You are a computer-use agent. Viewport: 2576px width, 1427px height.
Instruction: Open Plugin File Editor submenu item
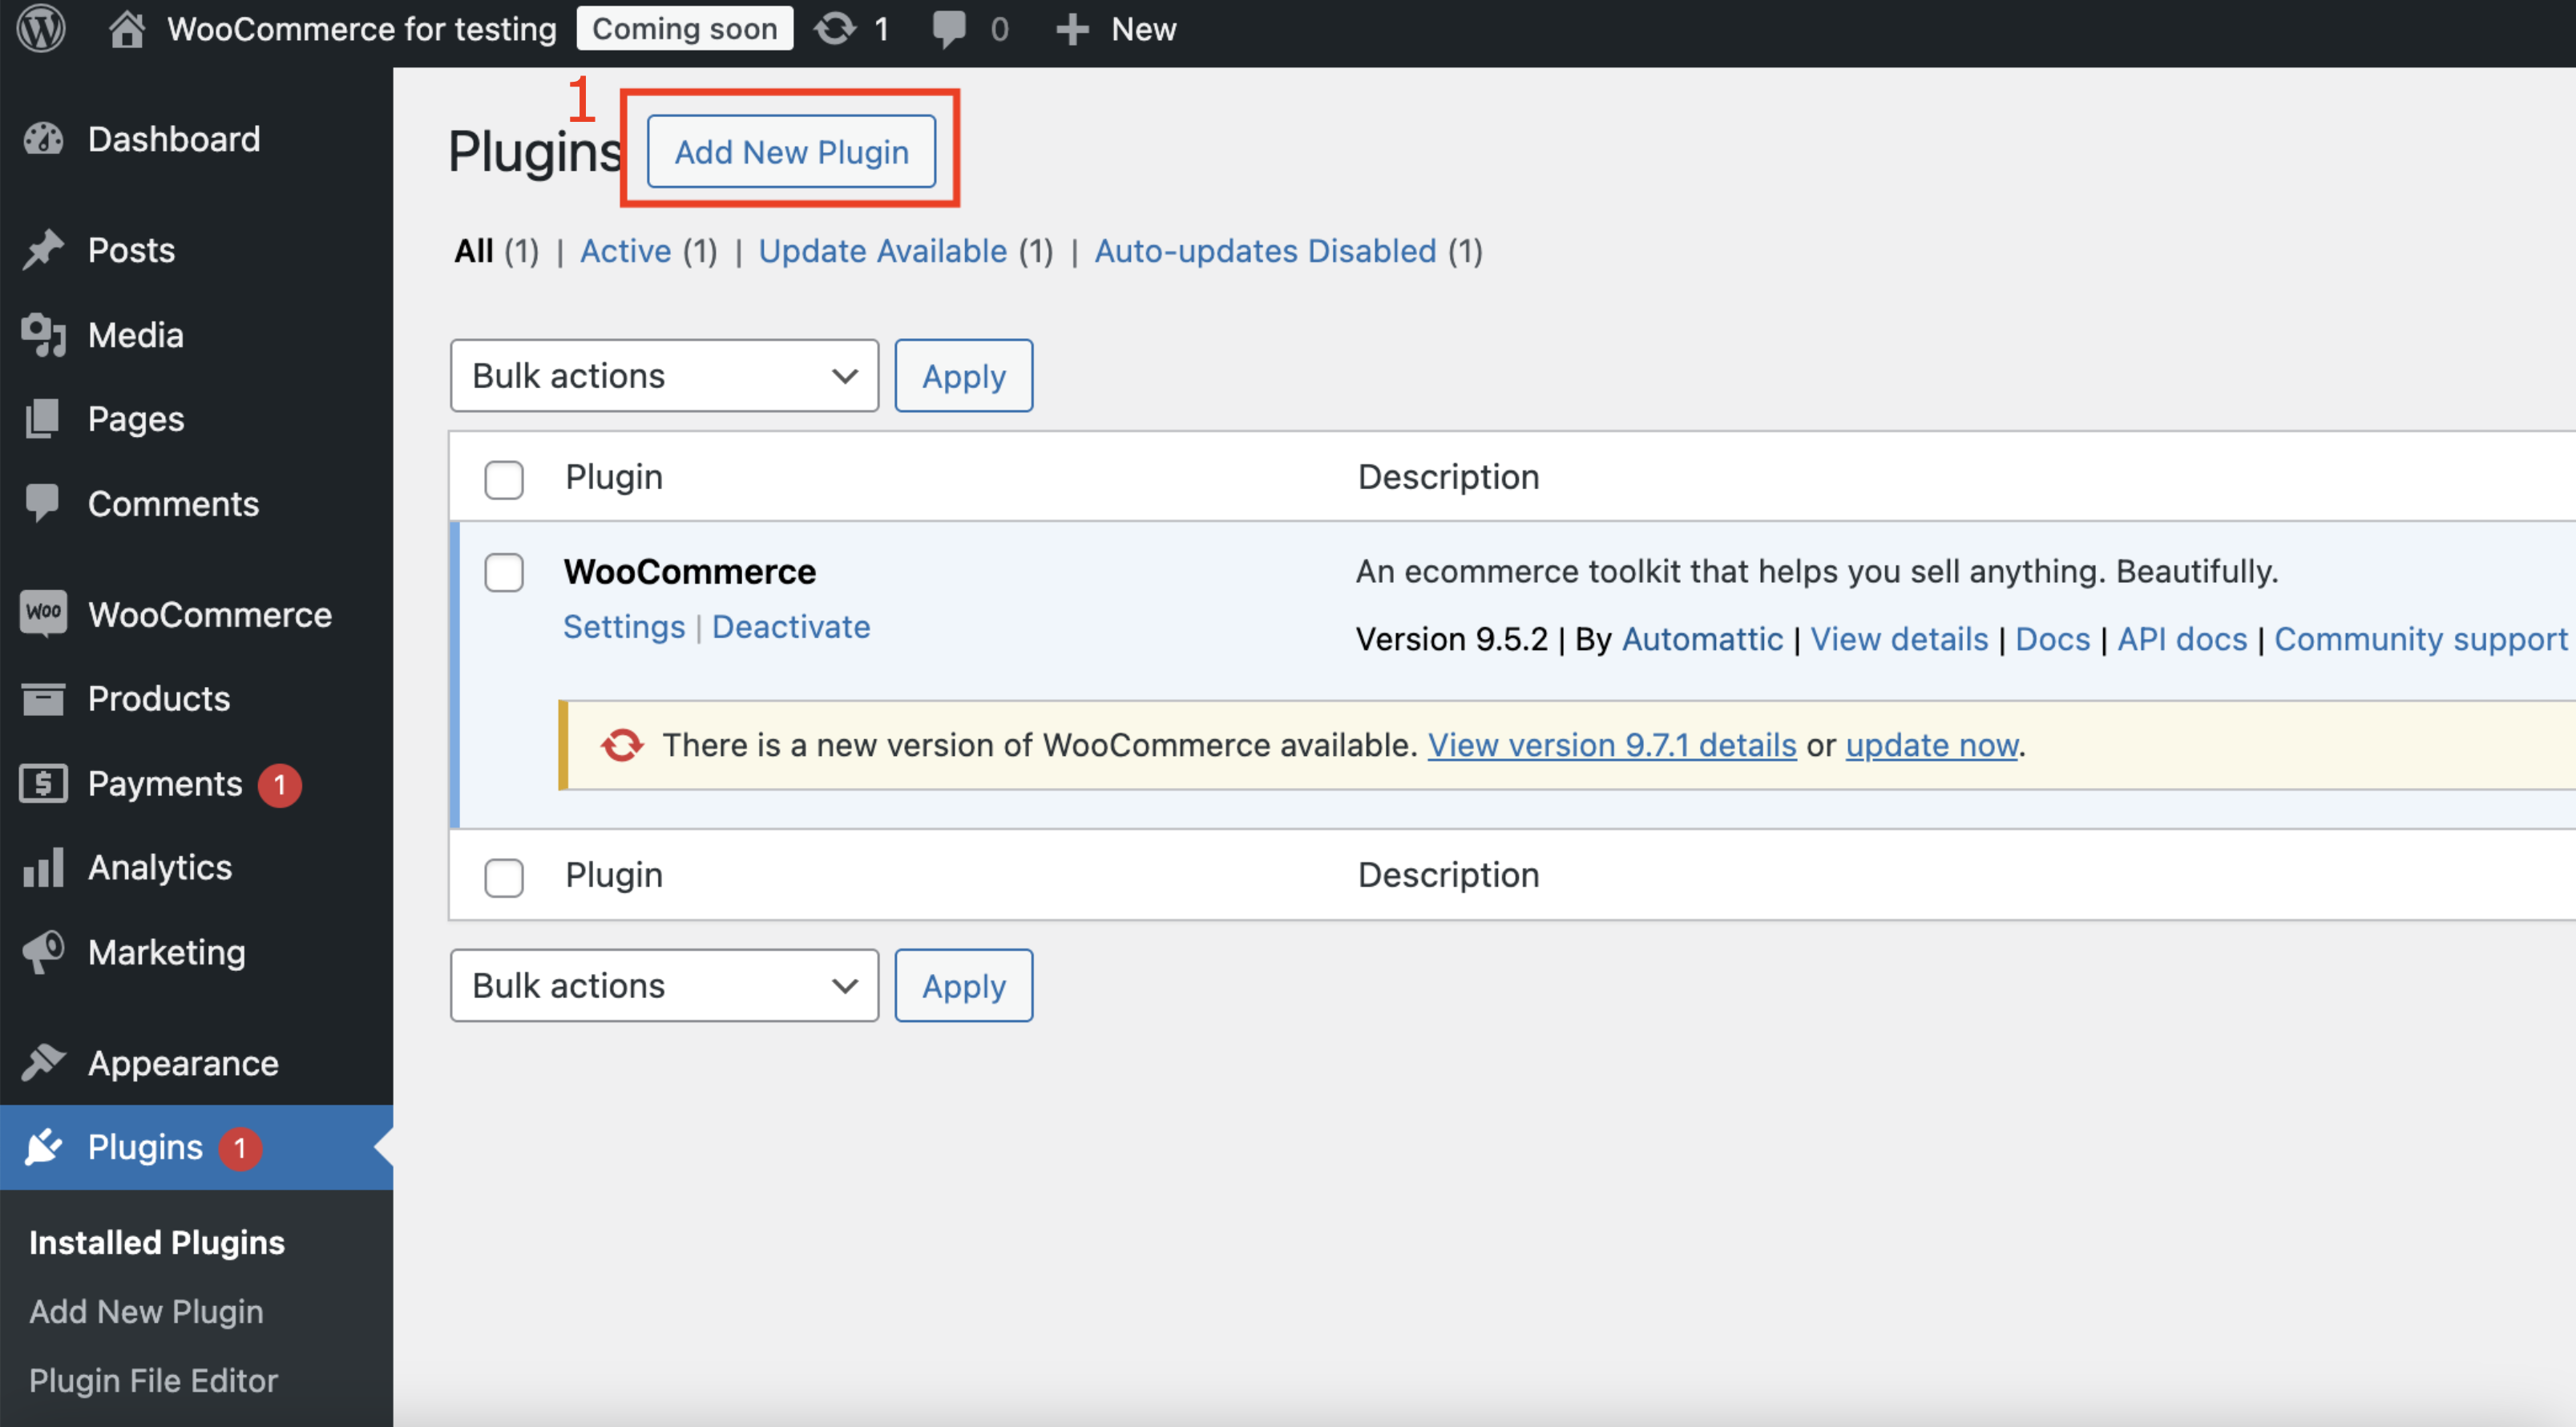(x=153, y=1380)
